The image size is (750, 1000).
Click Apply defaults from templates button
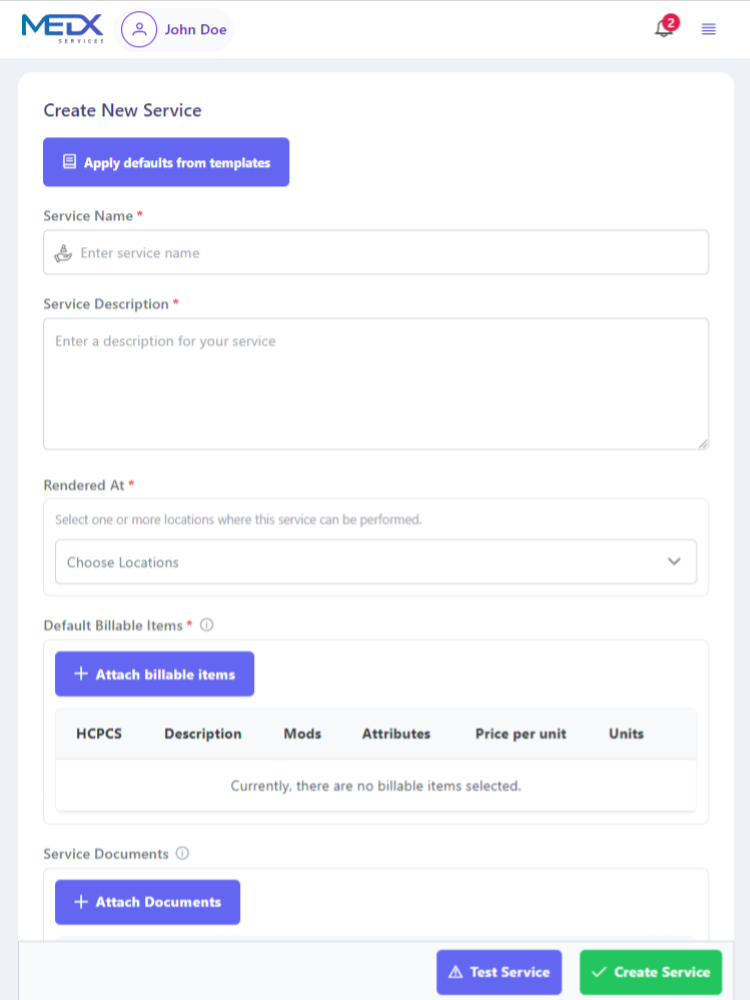(166, 162)
